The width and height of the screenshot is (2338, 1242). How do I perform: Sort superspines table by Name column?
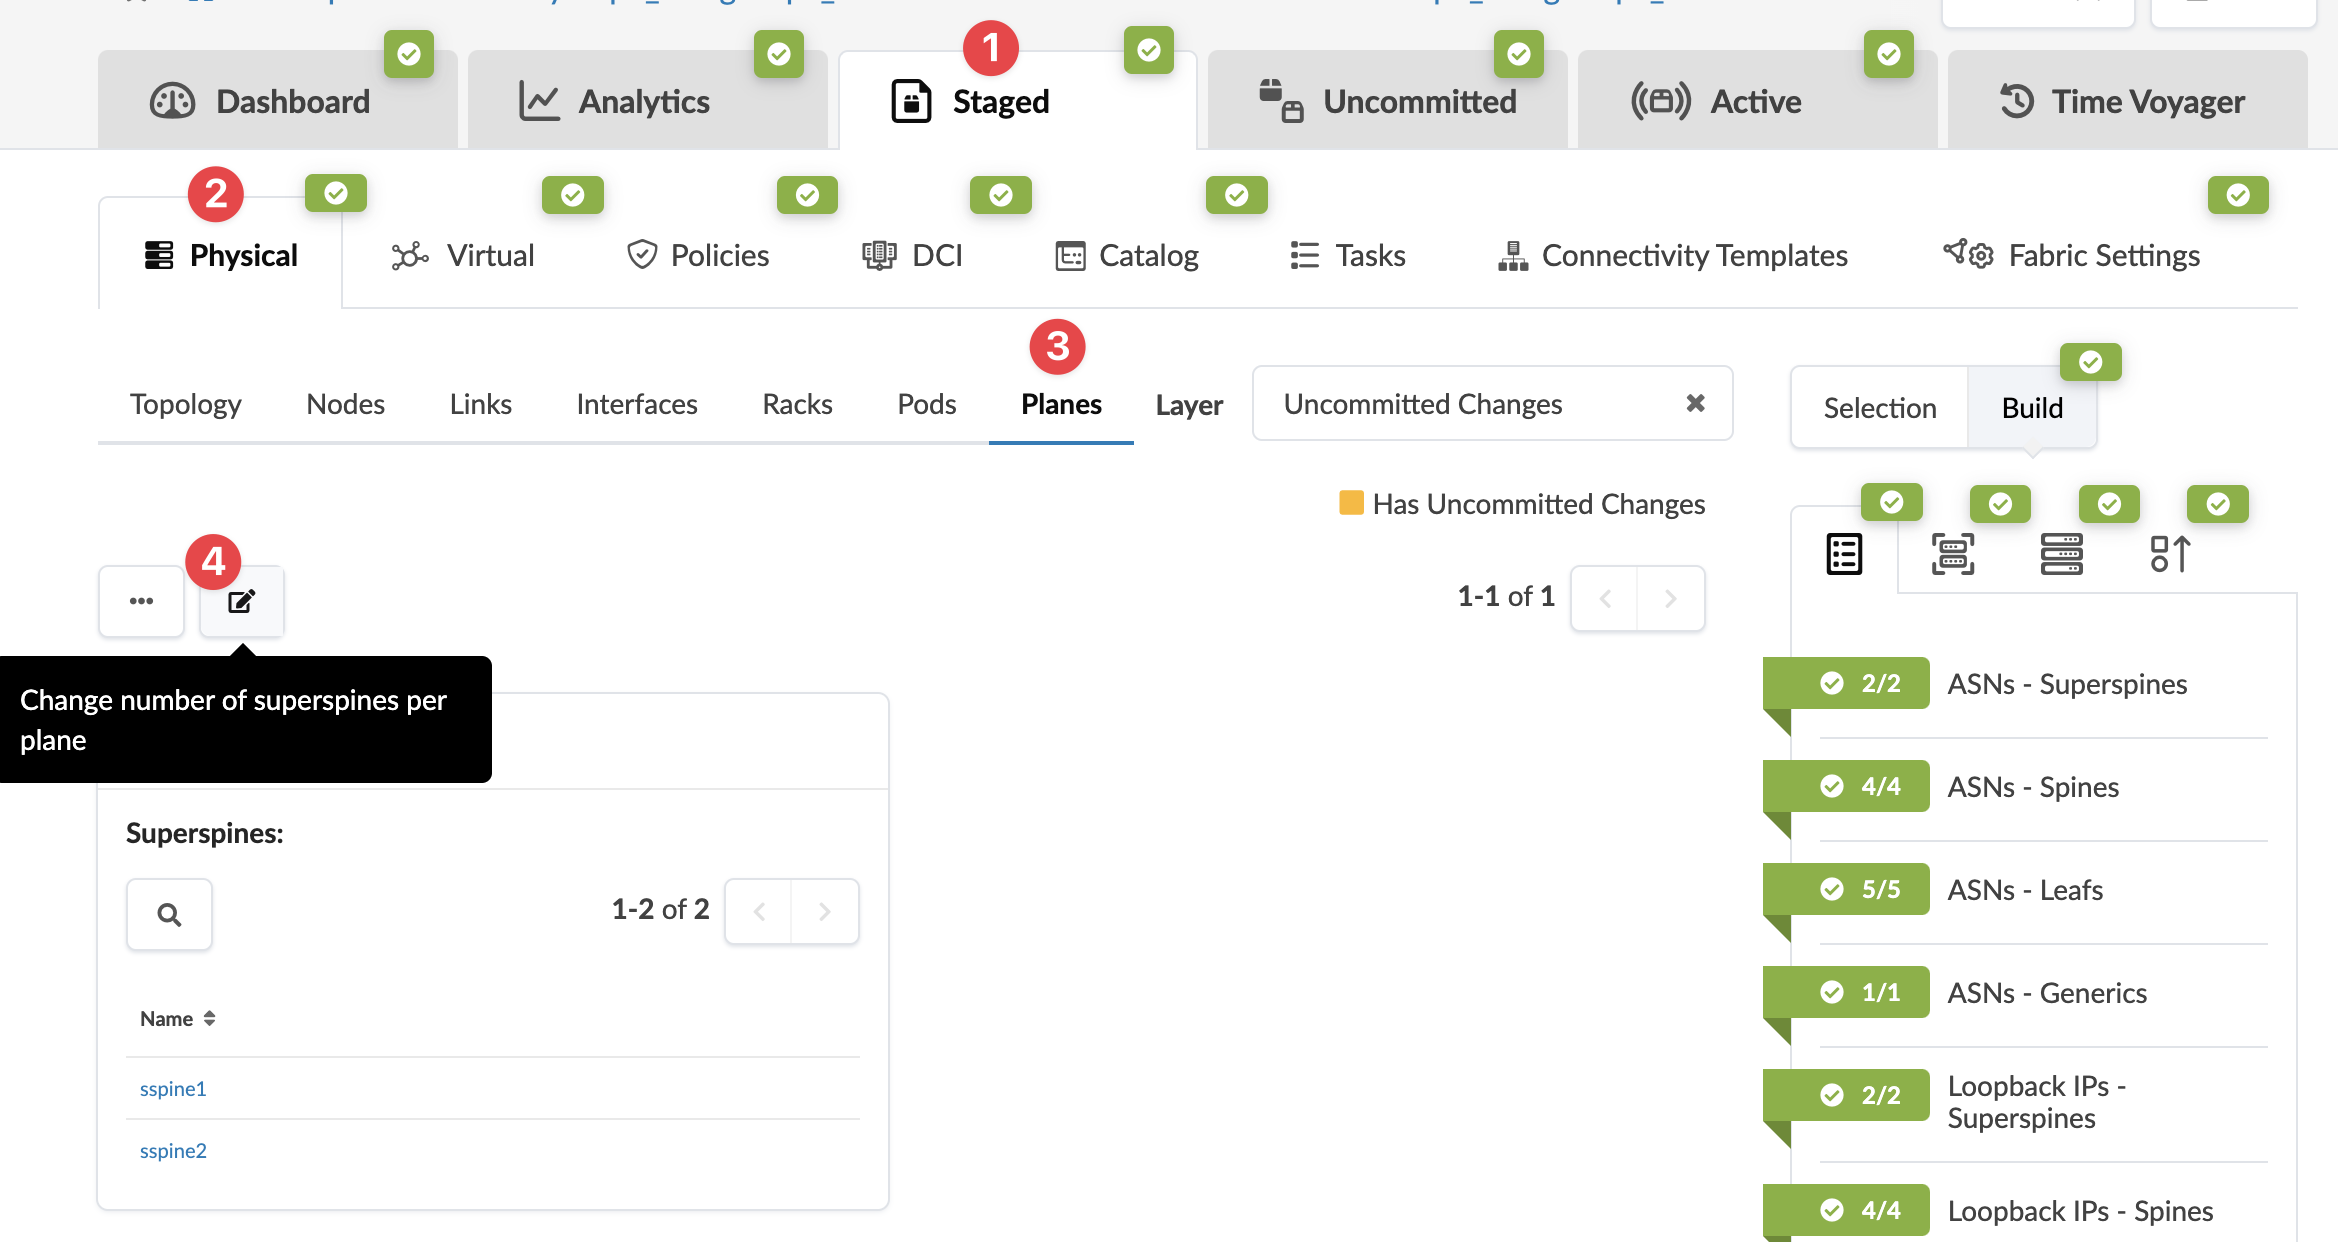pos(178,1019)
